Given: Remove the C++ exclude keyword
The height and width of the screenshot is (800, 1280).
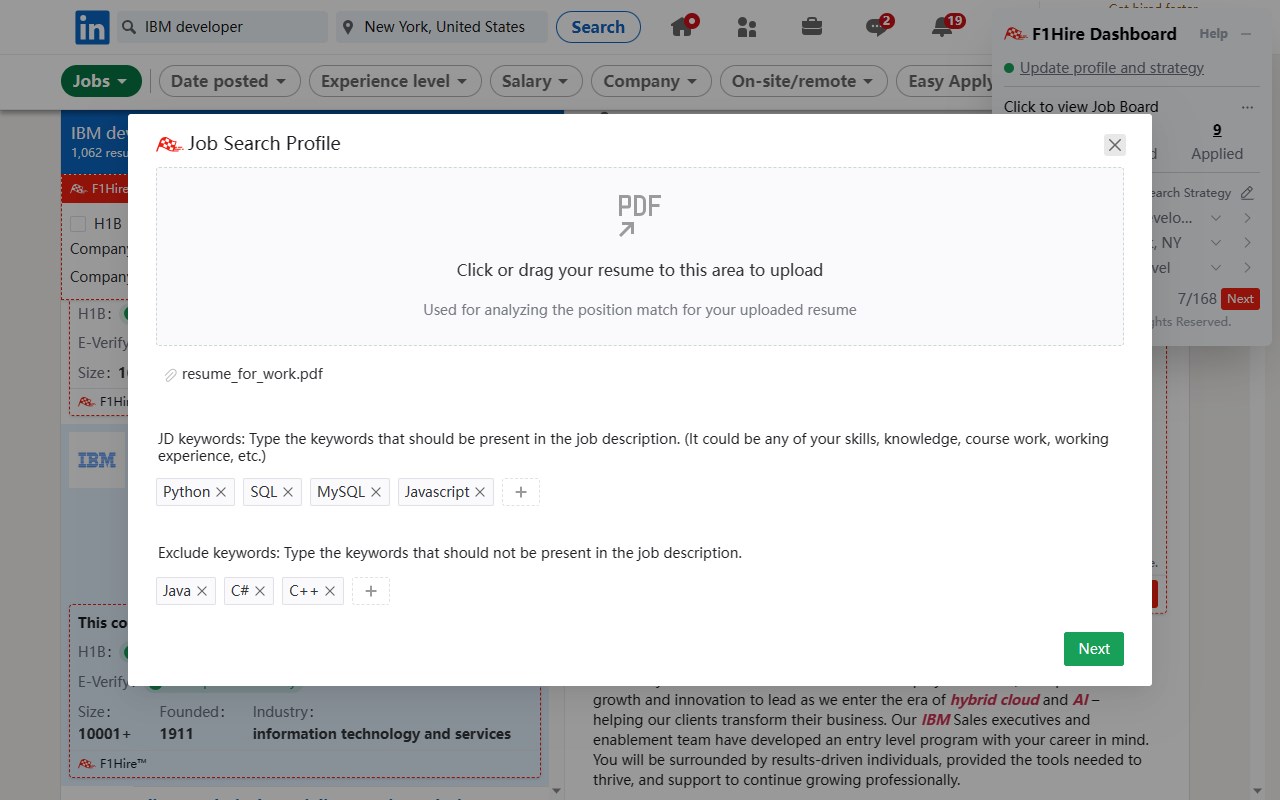Looking at the screenshot, I should click(330, 591).
